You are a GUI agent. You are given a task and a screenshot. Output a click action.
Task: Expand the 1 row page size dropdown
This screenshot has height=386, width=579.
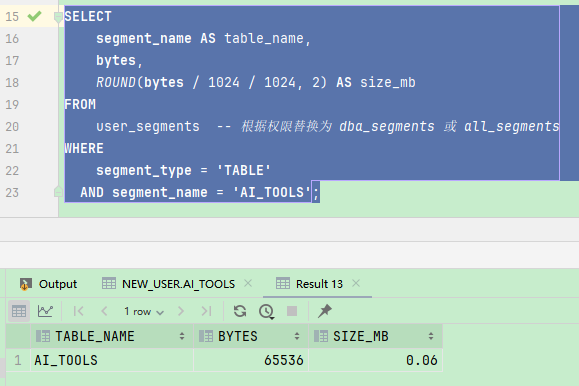pos(144,311)
